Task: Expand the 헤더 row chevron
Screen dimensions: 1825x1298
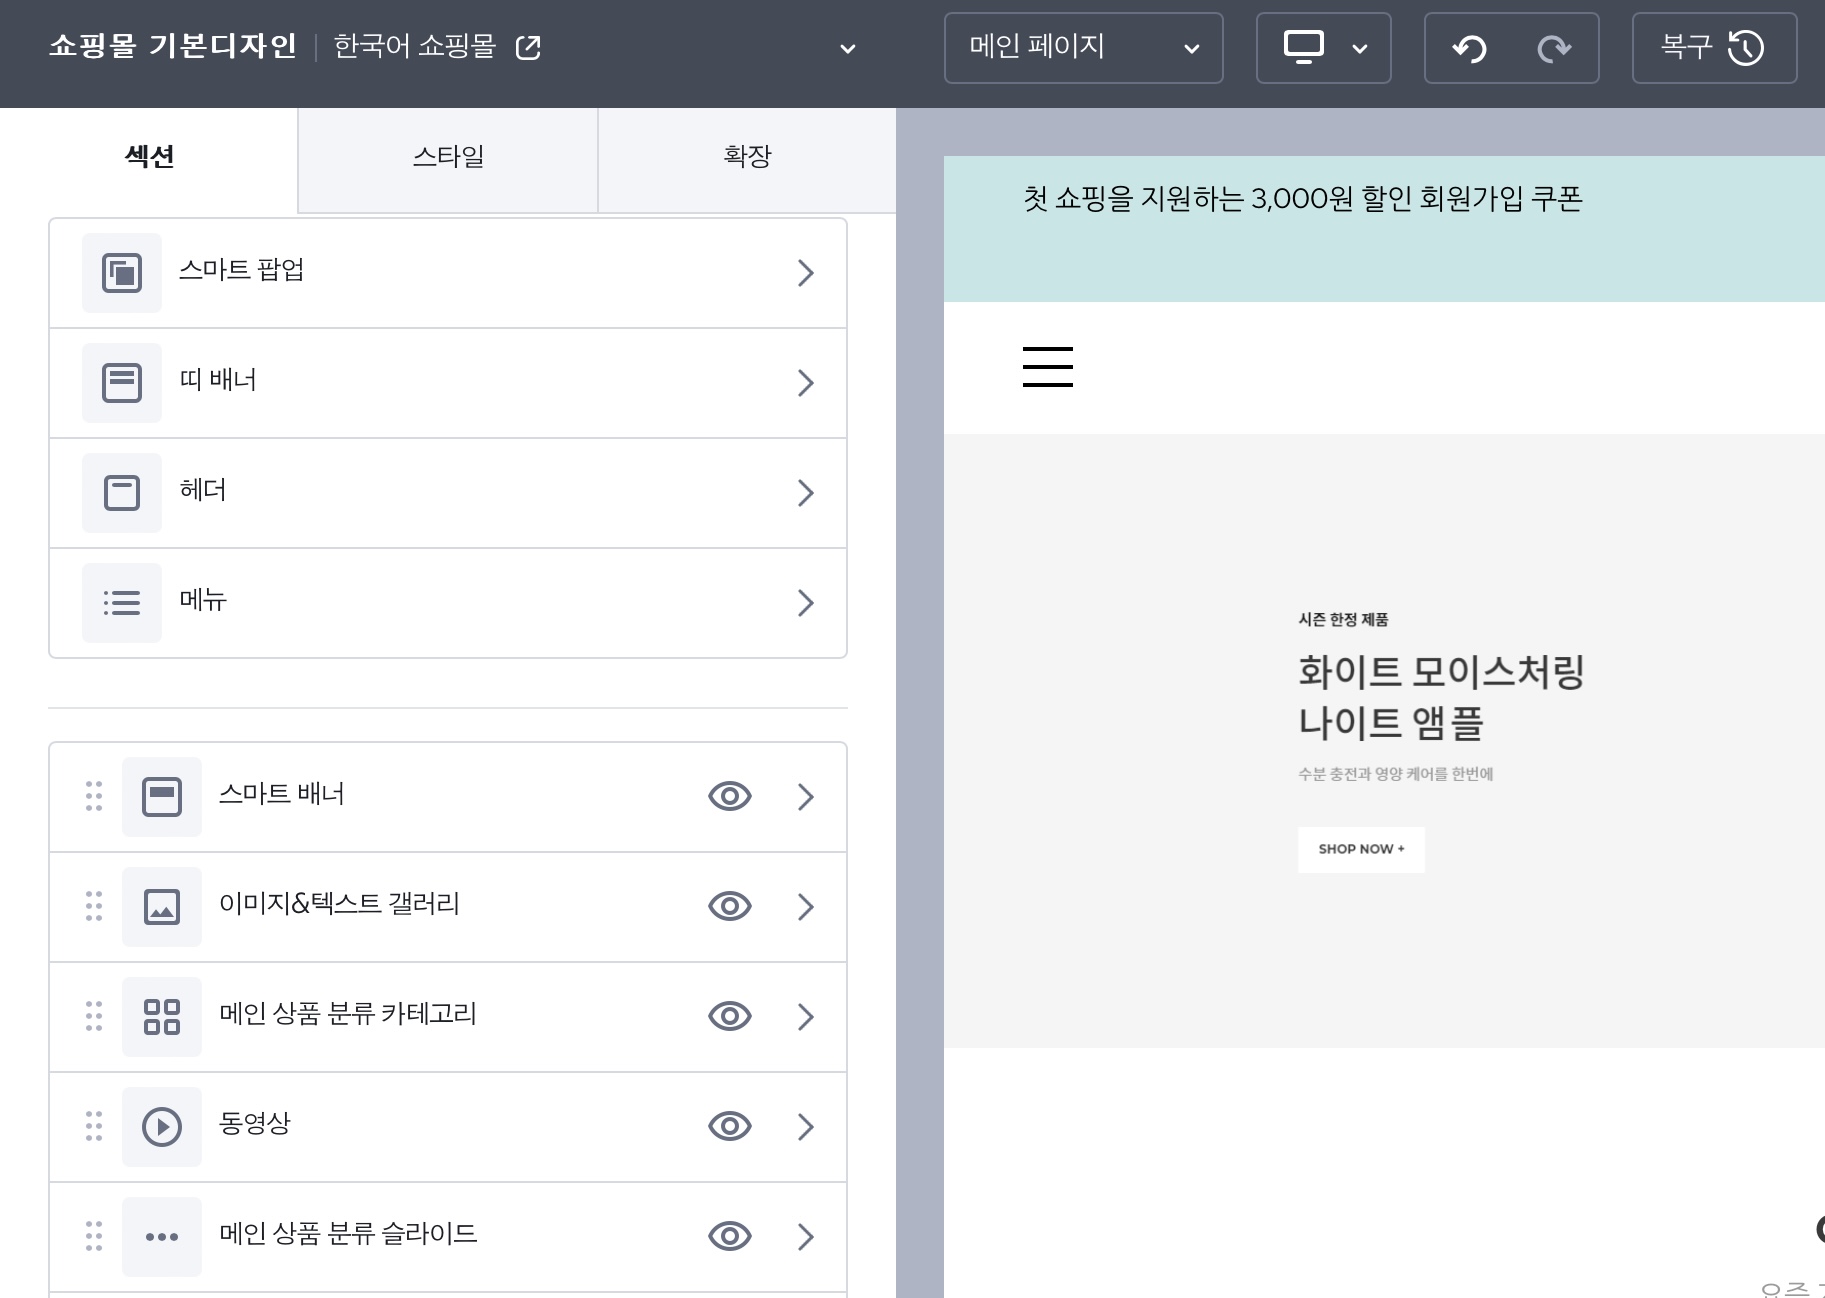Action: pyautogui.click(x=806, y=493)
